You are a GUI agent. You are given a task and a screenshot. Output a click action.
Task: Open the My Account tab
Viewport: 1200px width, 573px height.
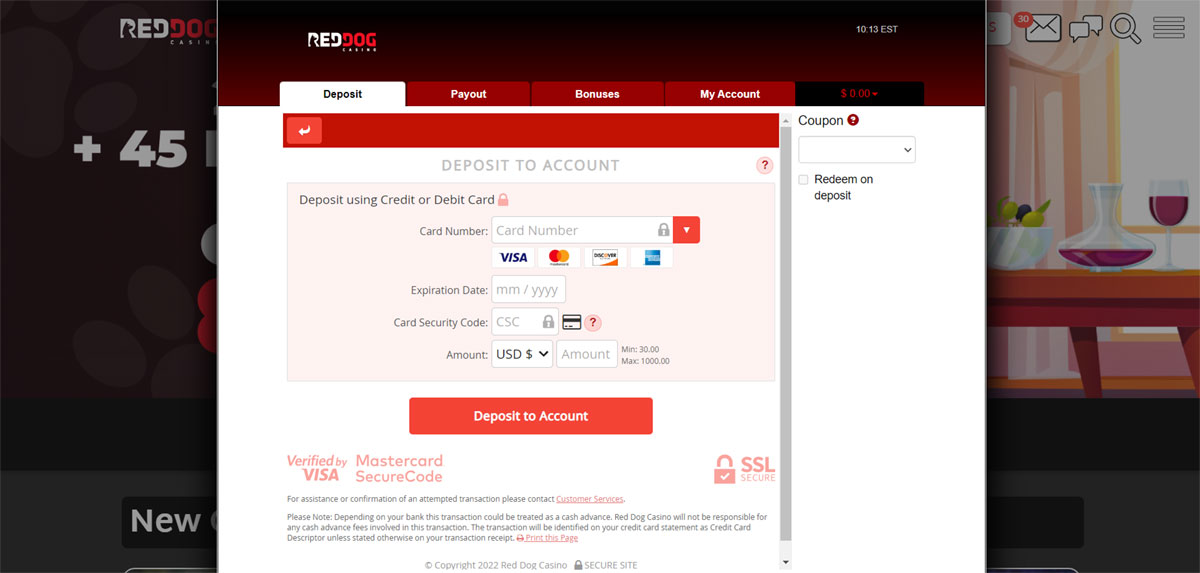click(x=730, y=94)
